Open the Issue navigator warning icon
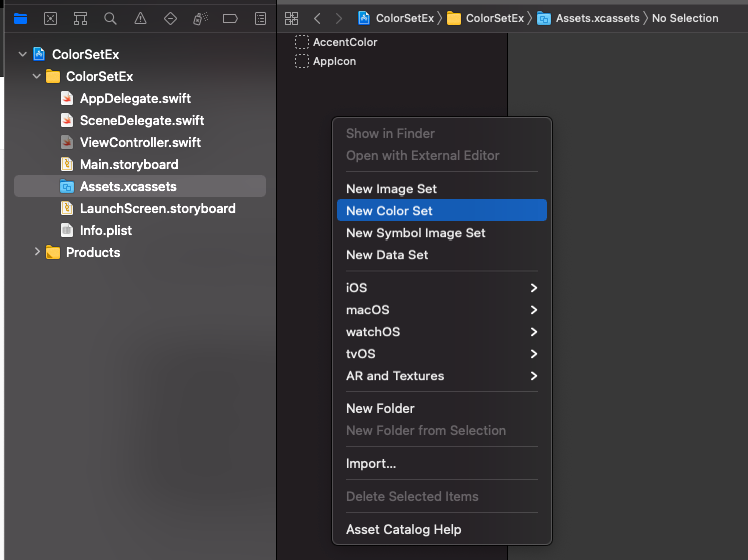The image size is (748, 560). pos(140,19)
